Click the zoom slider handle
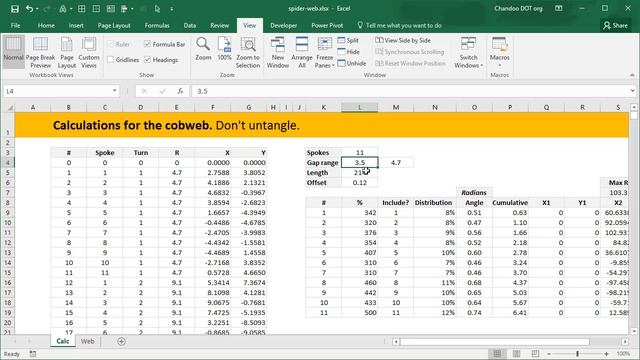This screenshot has width=640, height=360. coord(577,354)
